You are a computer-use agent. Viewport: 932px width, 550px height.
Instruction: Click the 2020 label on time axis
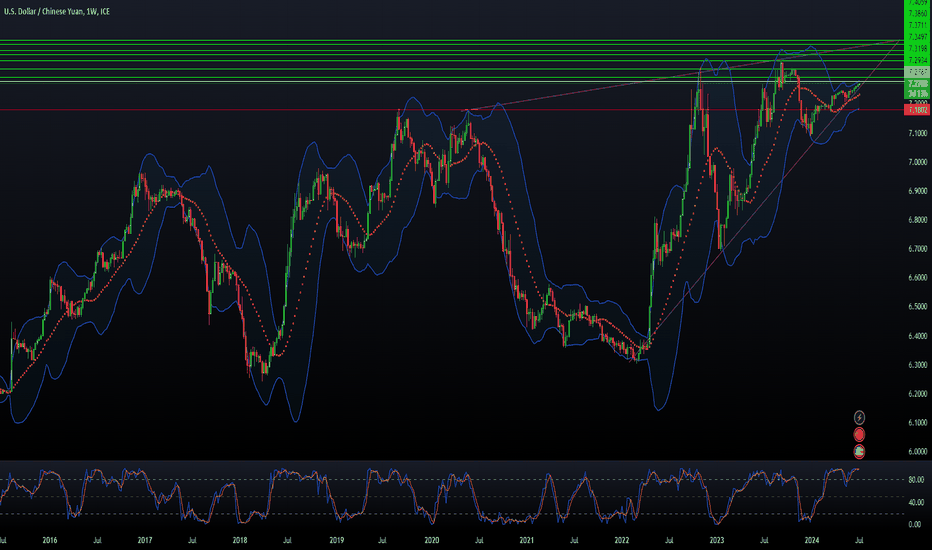[432, 540]
